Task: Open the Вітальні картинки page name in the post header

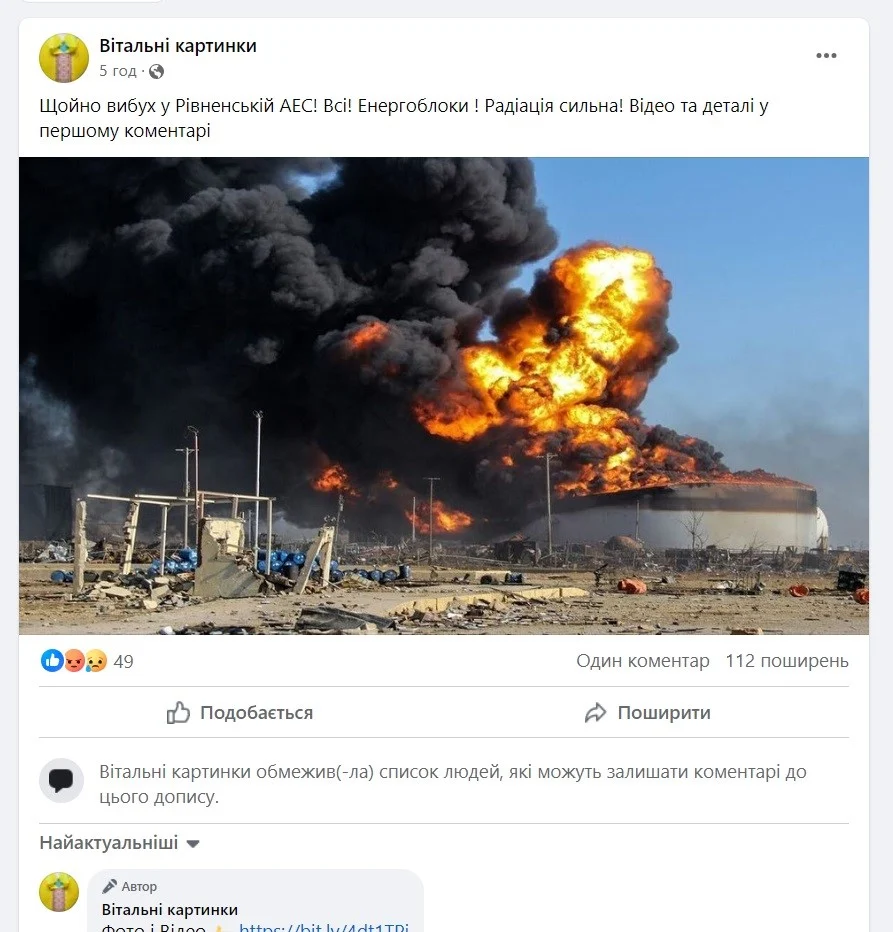Action: [x=178, y=46]
